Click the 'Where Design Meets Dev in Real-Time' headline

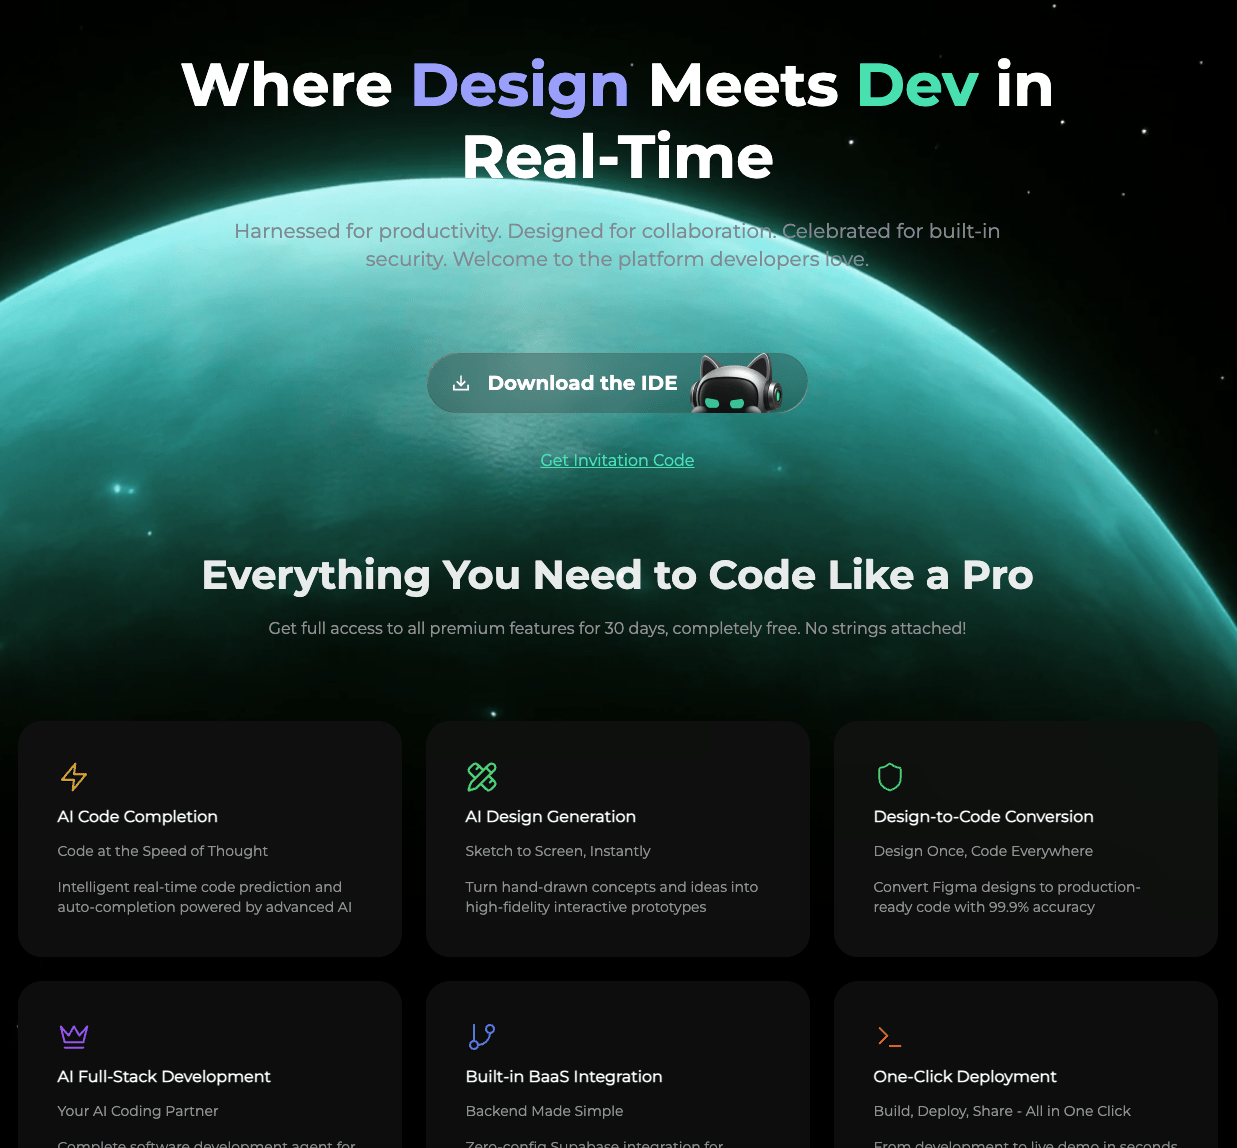[x=618, y=121]
